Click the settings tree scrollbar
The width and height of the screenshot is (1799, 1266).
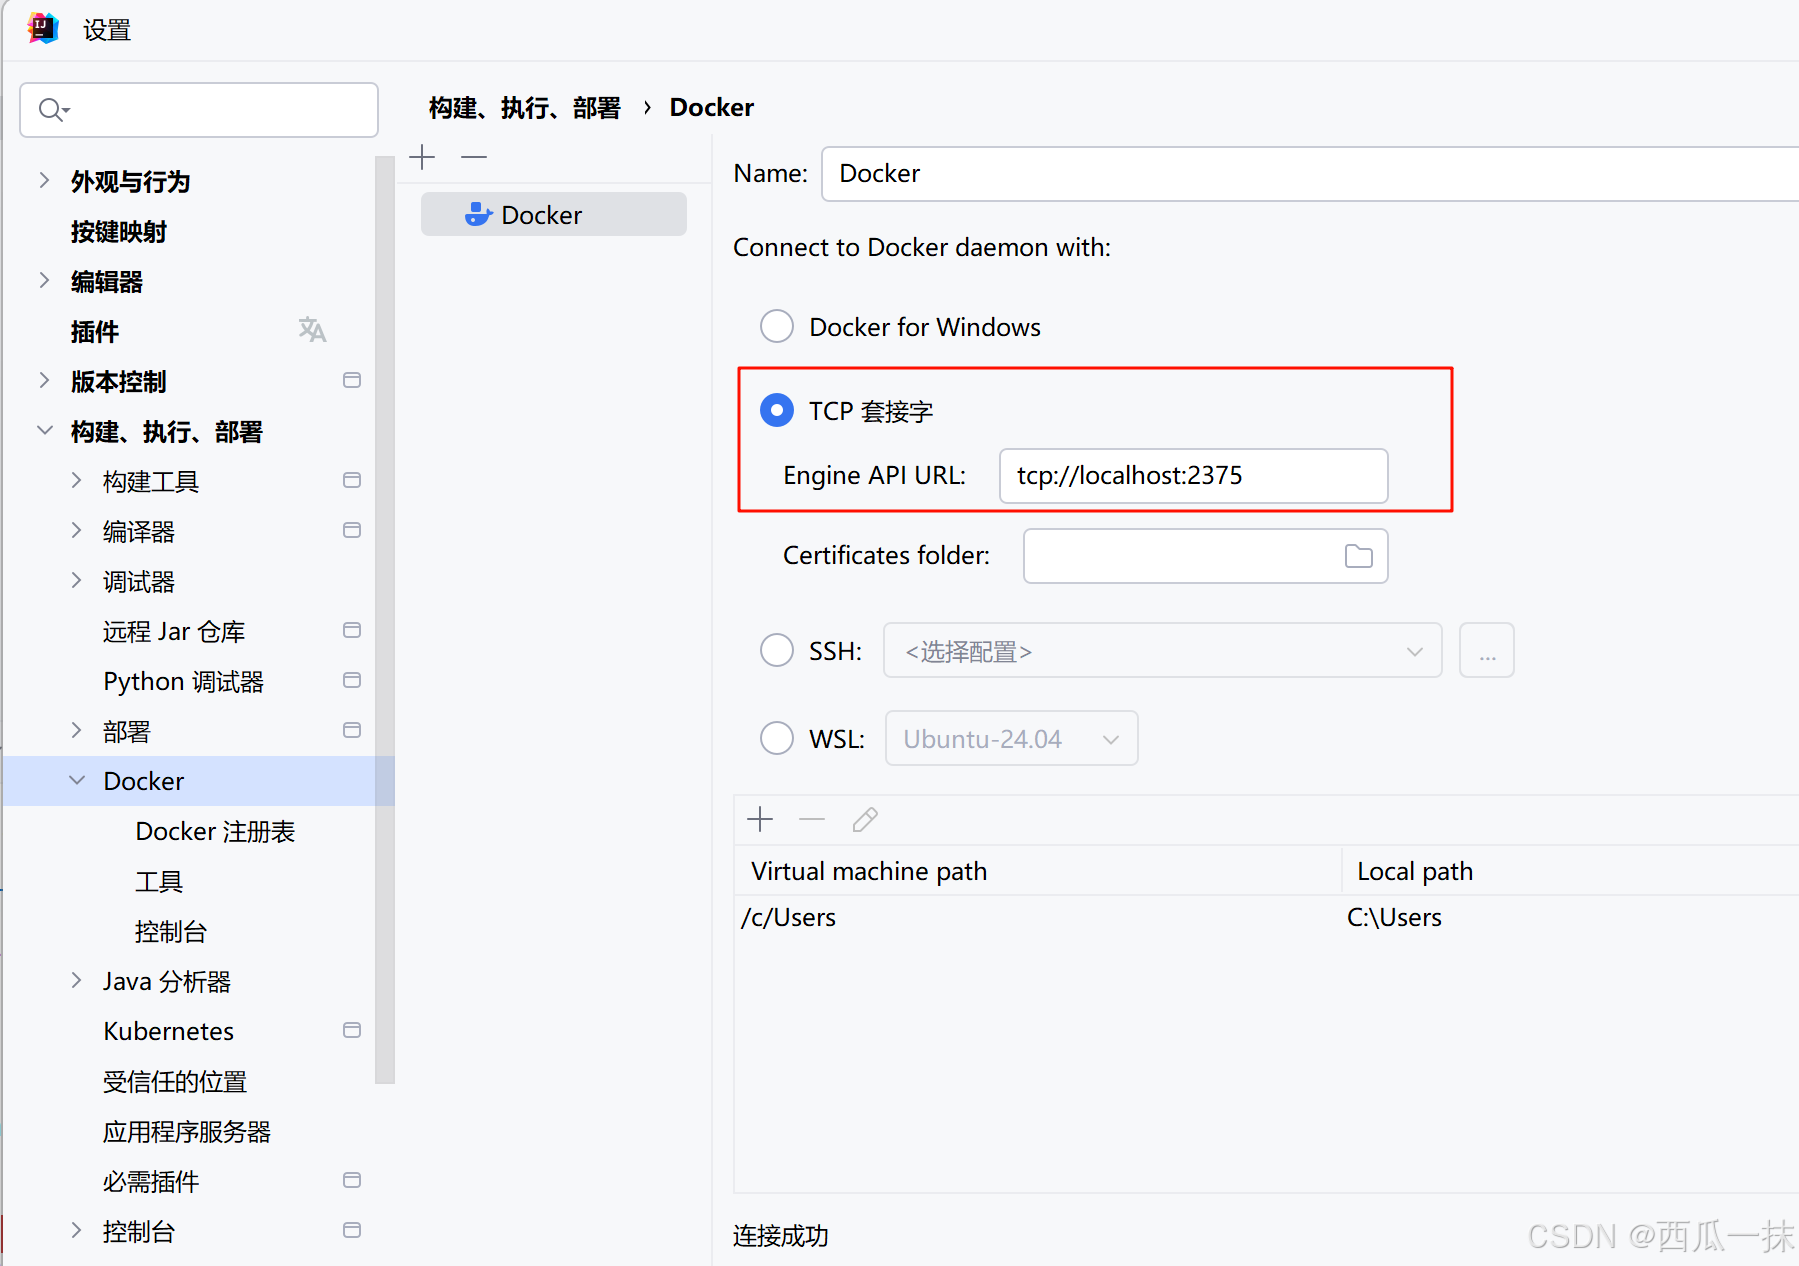click(x=385, y=620)
